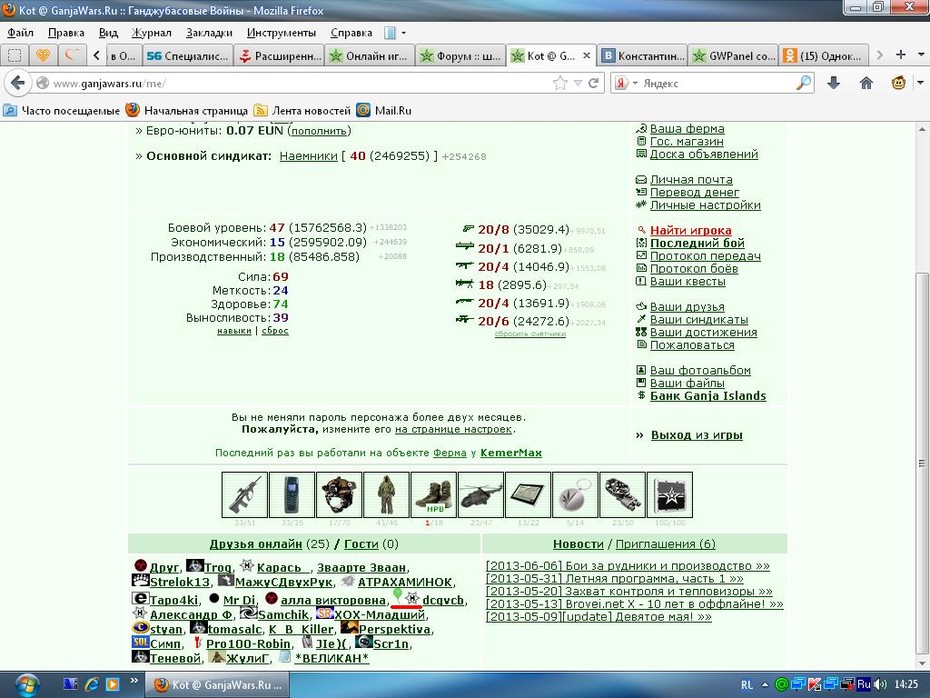This screenshot has height=698, width=930.
Task: Click the monkey face toolbar icon
Action: click(x=898, y=83)
